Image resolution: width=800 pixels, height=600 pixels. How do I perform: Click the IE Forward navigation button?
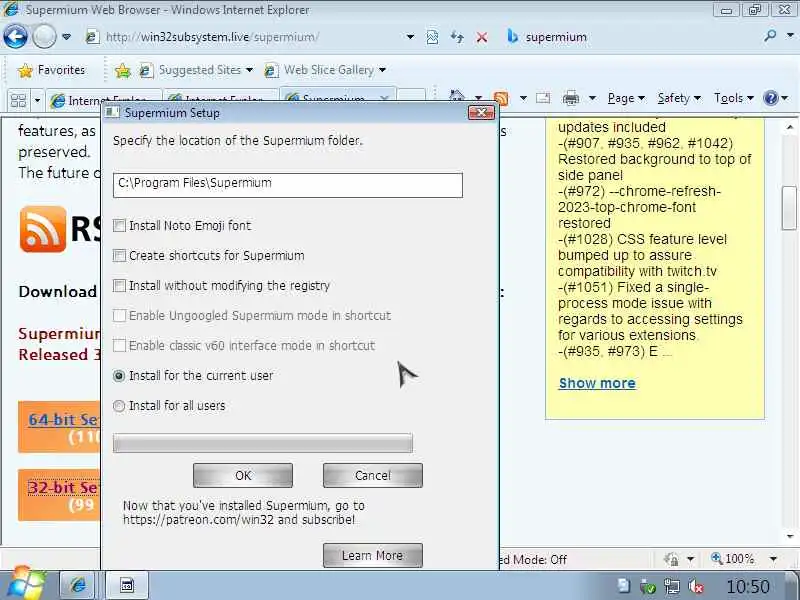tap(44, 37)
